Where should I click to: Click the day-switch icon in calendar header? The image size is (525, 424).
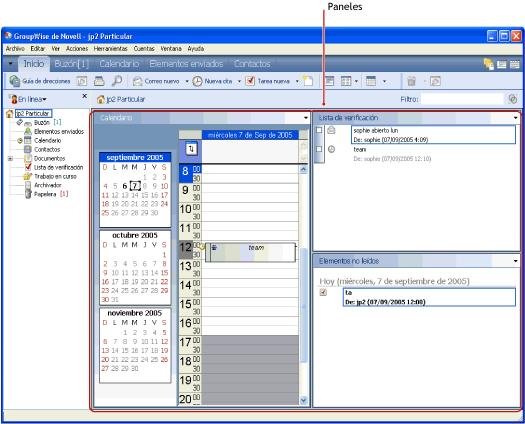(191, 149)
